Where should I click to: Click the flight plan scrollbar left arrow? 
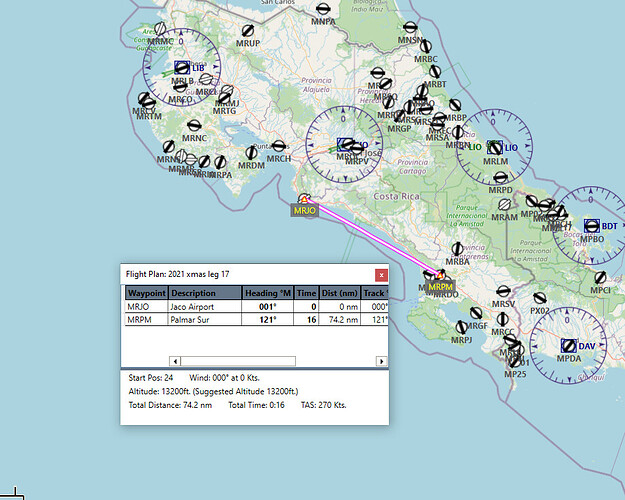pos(175,361)
